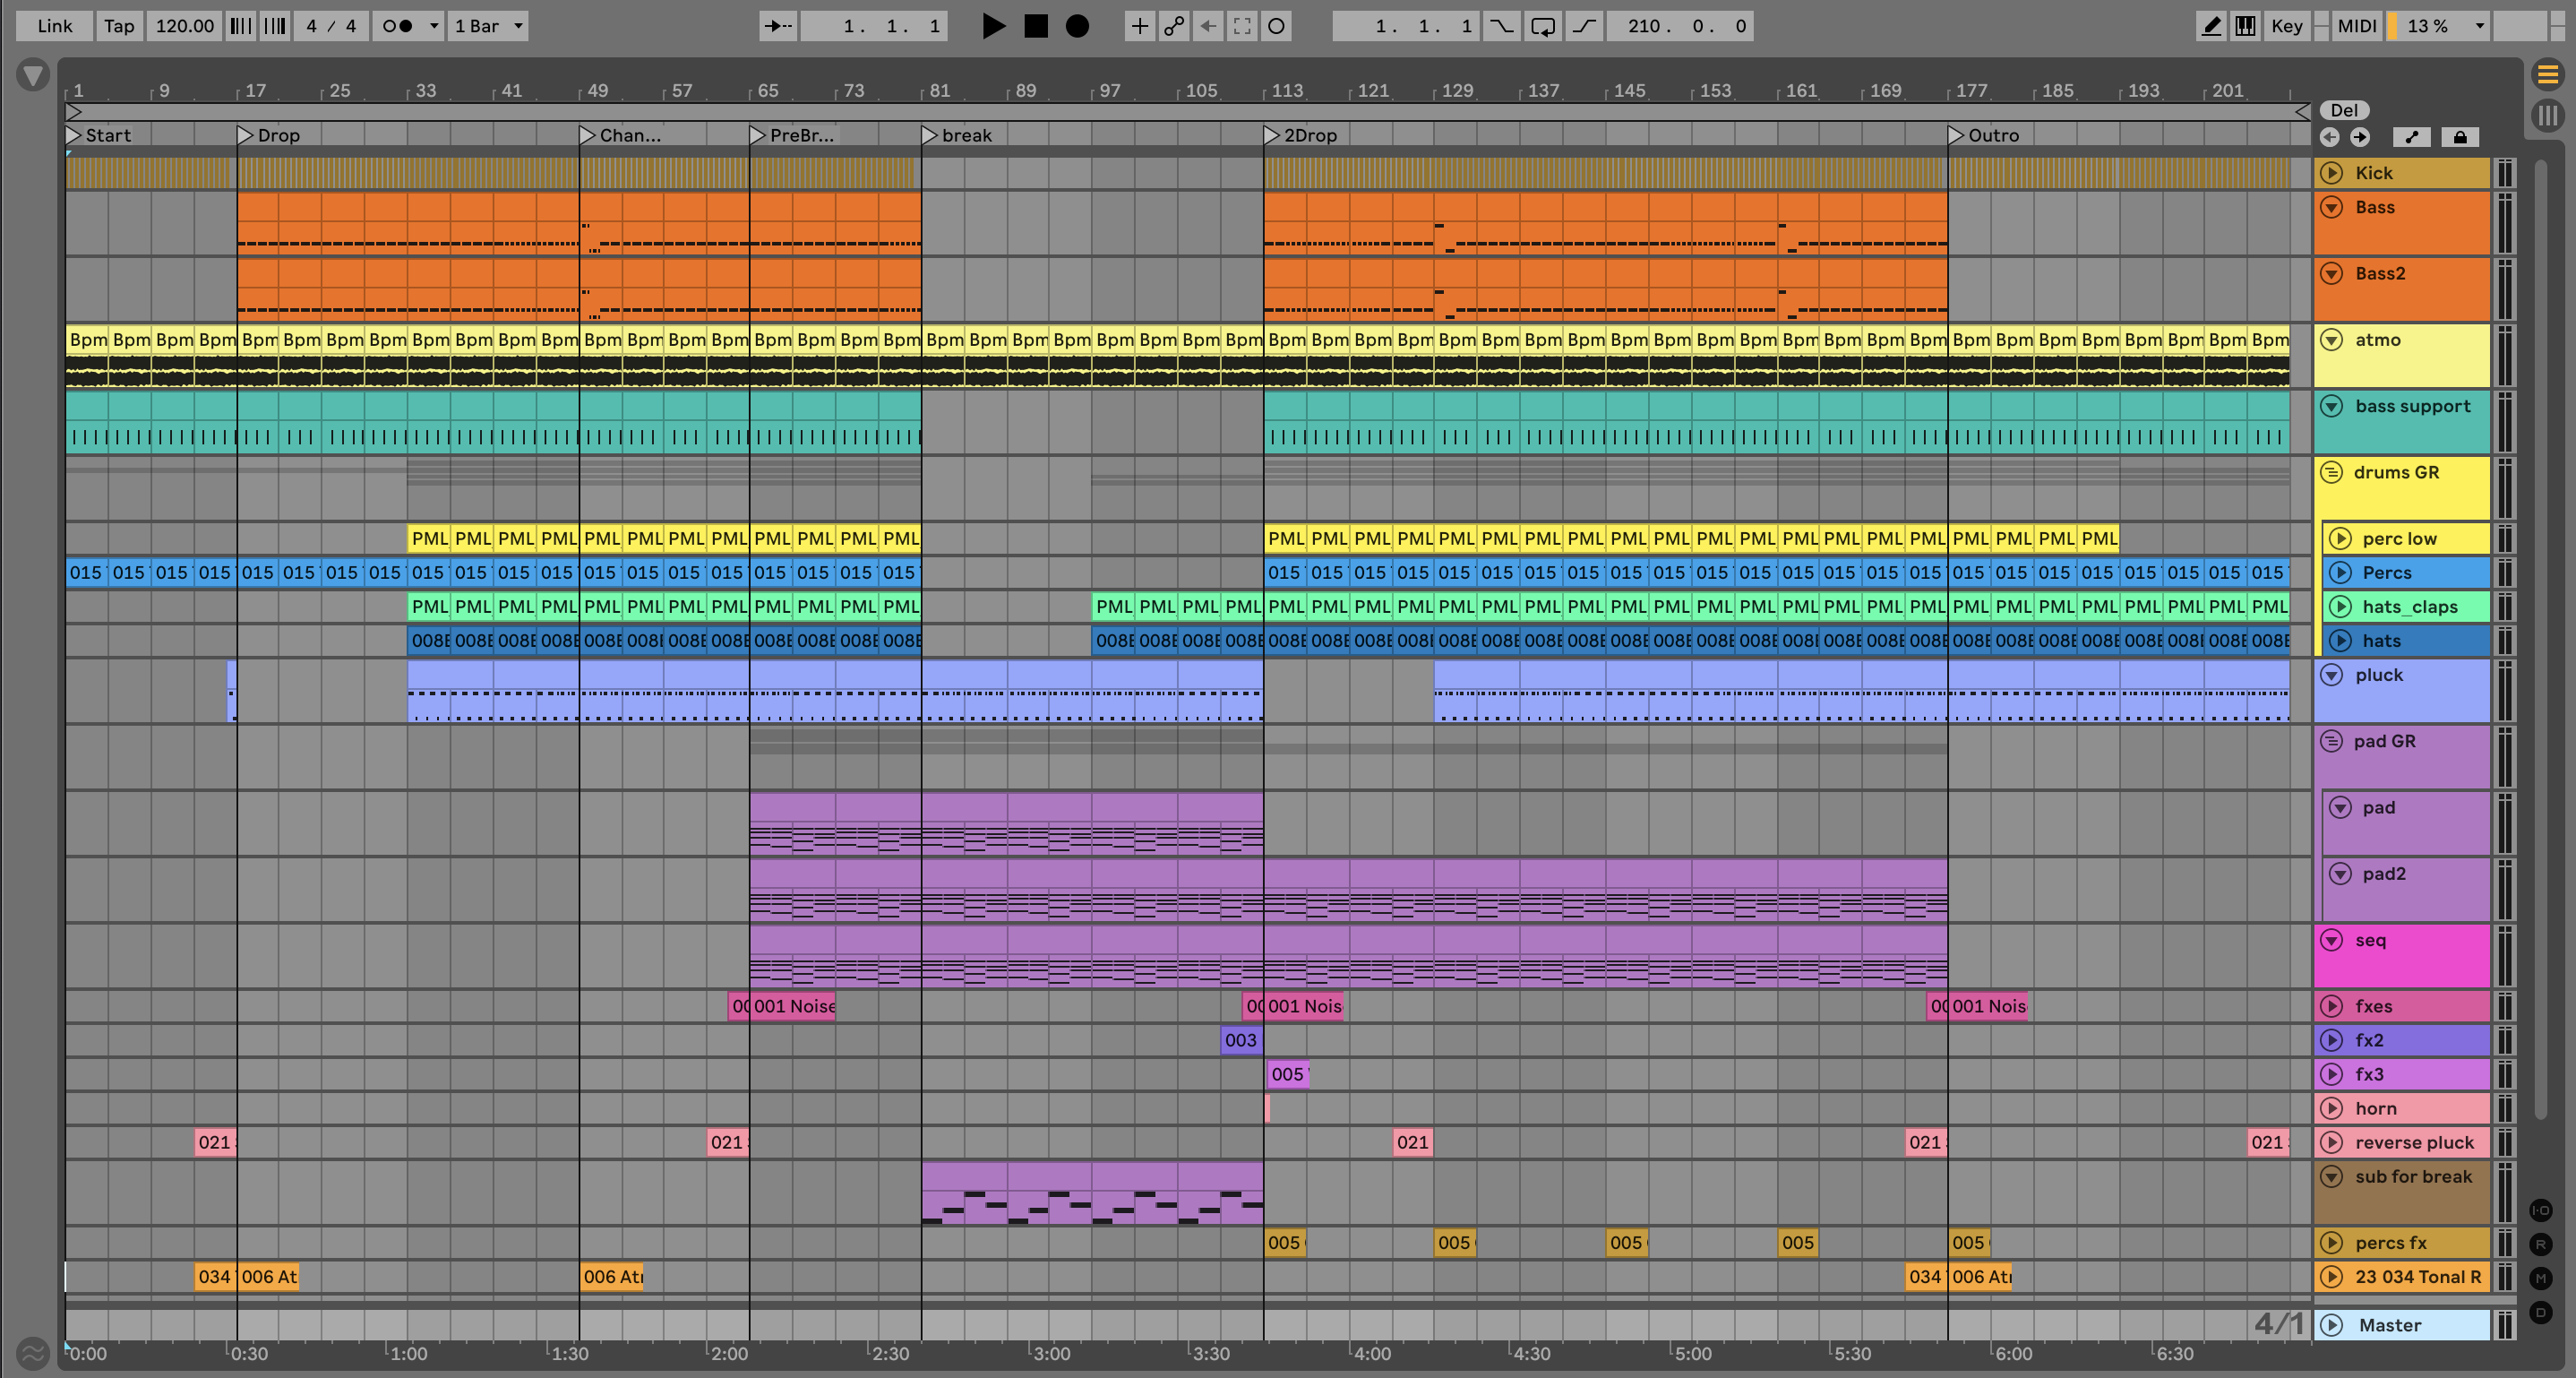Viewport: 2576px width, 1378px height.
Task: Collapse the Bass track fold arrow
Action: coord(2331,207)
